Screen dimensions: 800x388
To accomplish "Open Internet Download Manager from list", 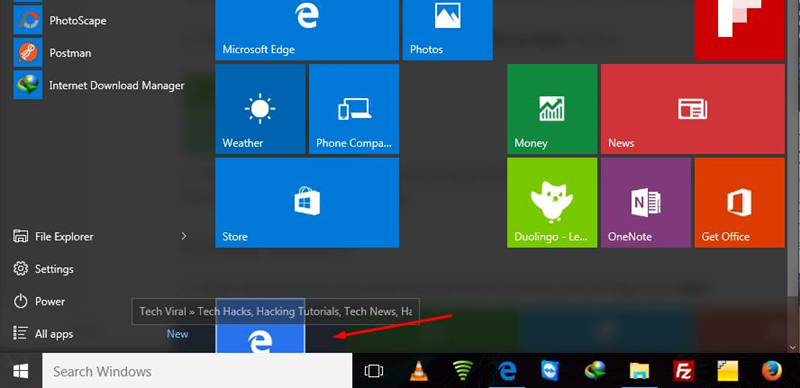I will tap(99, 85).
